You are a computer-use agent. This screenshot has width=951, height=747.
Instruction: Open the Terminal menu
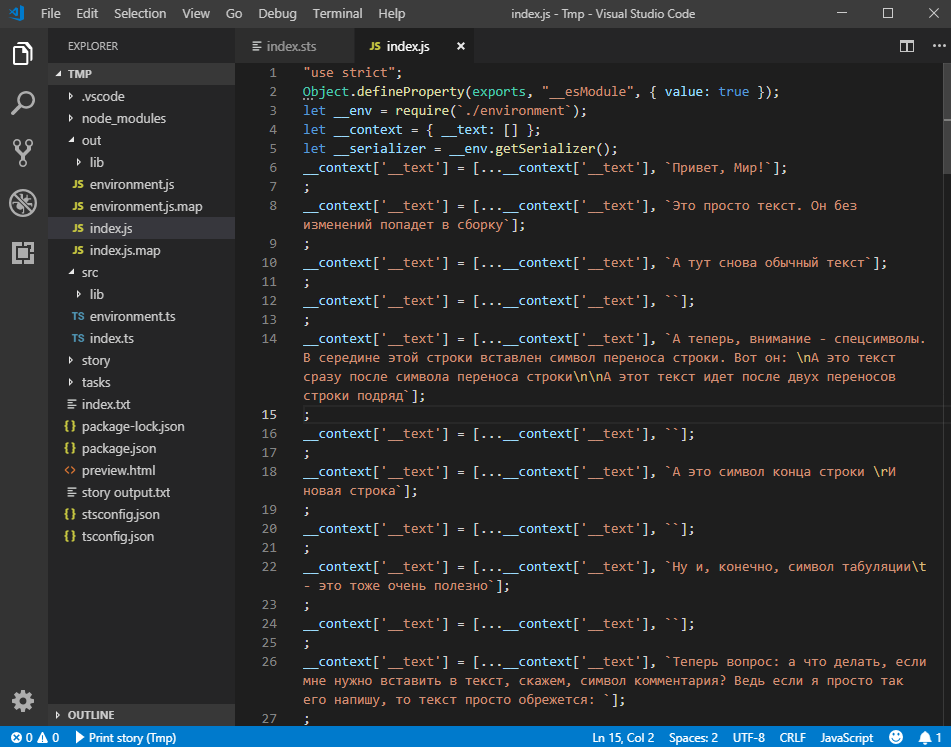click(x=337, y=14)
